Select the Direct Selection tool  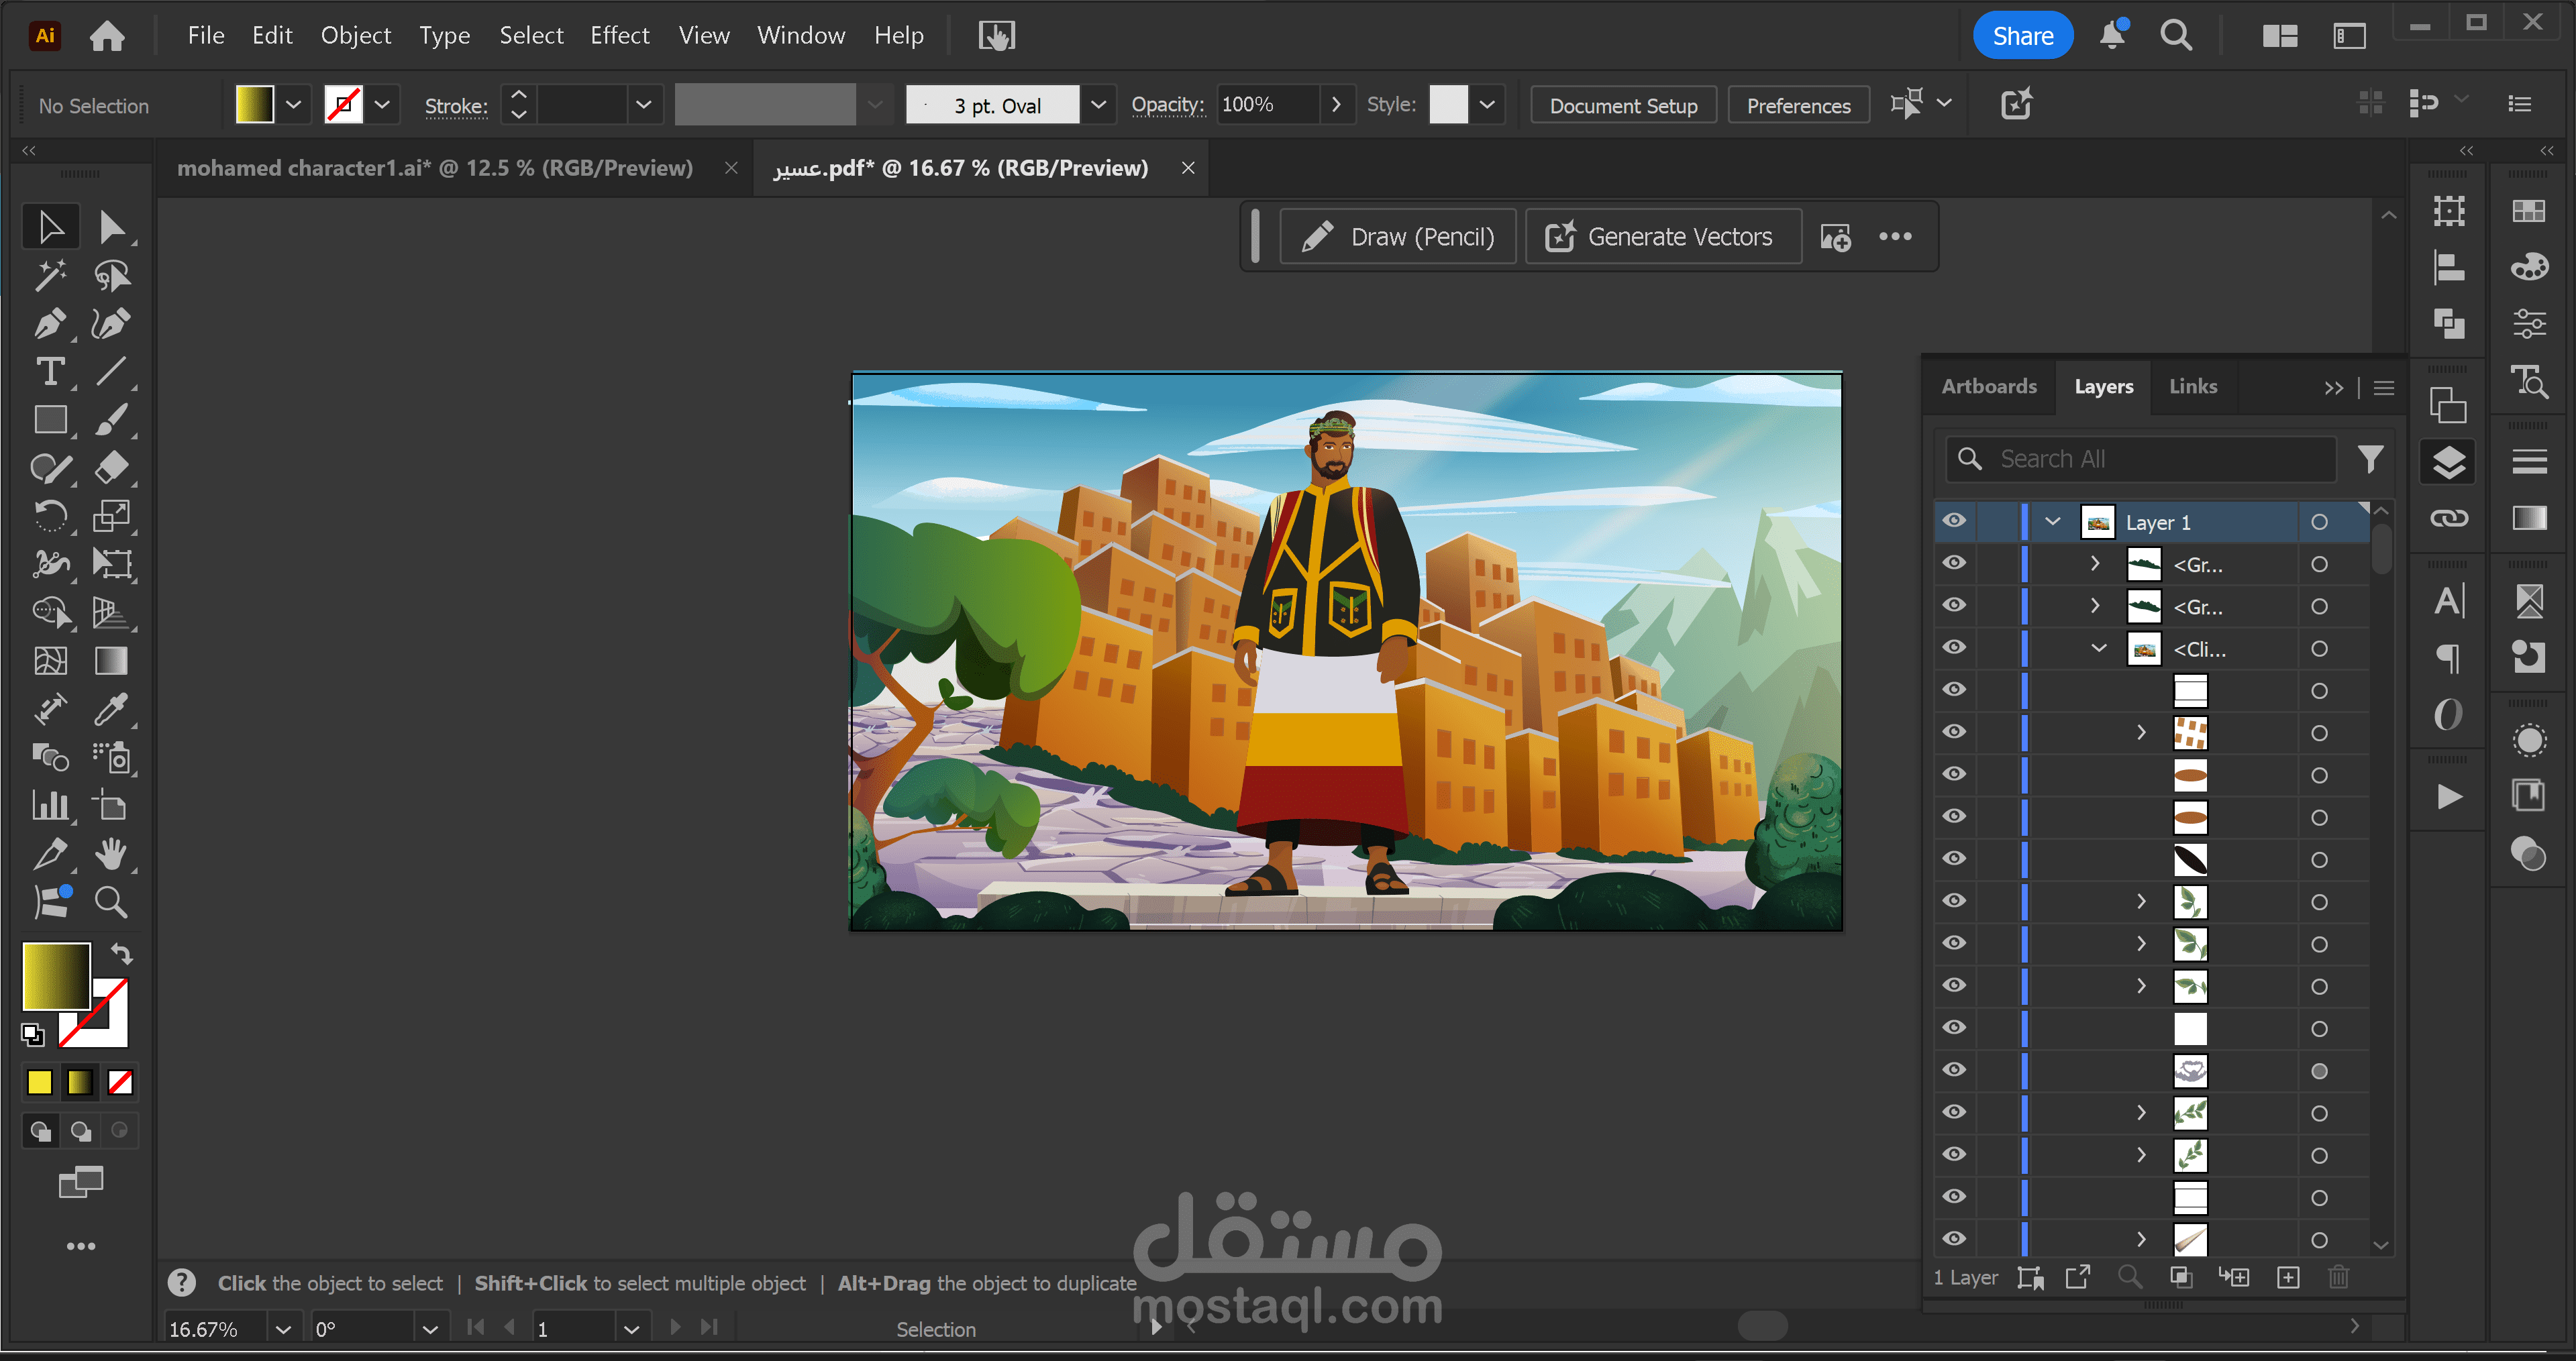(112, 227)
